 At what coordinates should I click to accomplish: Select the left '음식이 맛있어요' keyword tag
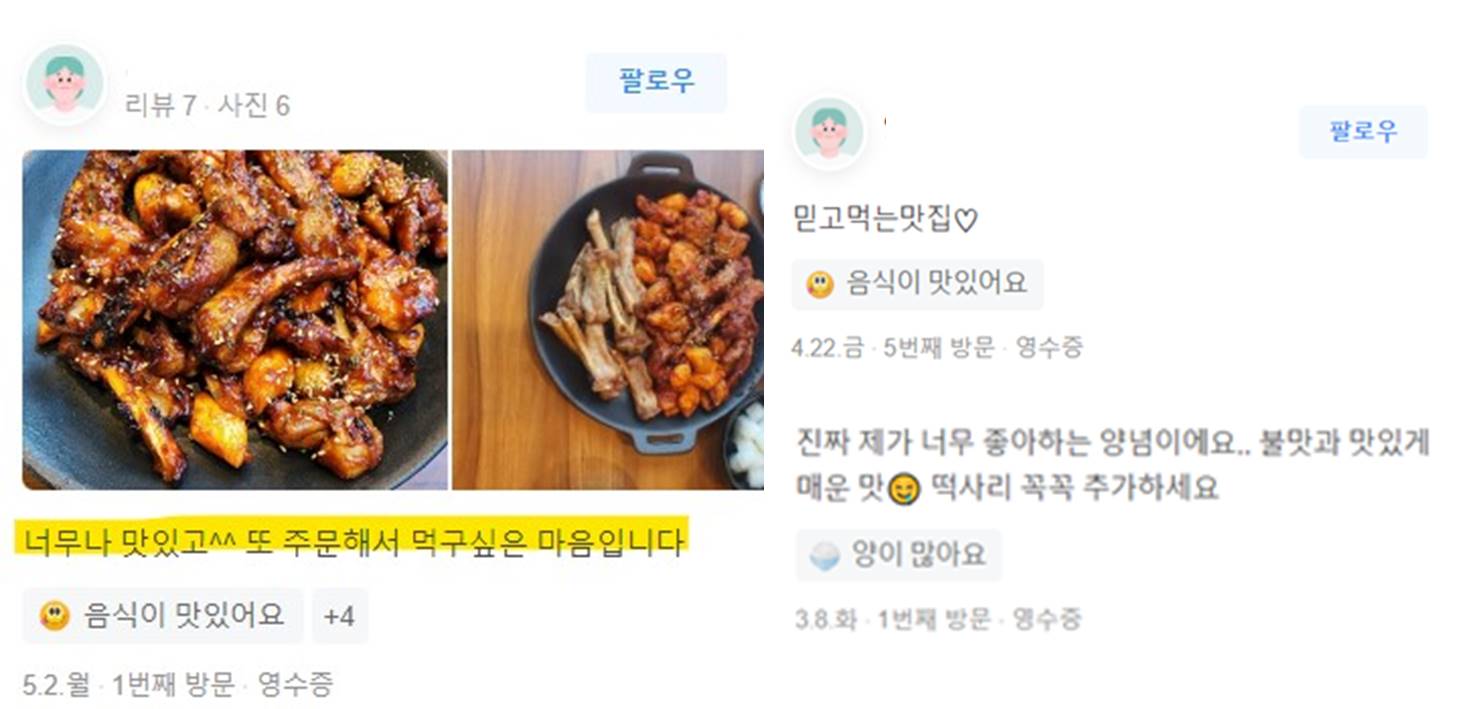pos(163,616)
